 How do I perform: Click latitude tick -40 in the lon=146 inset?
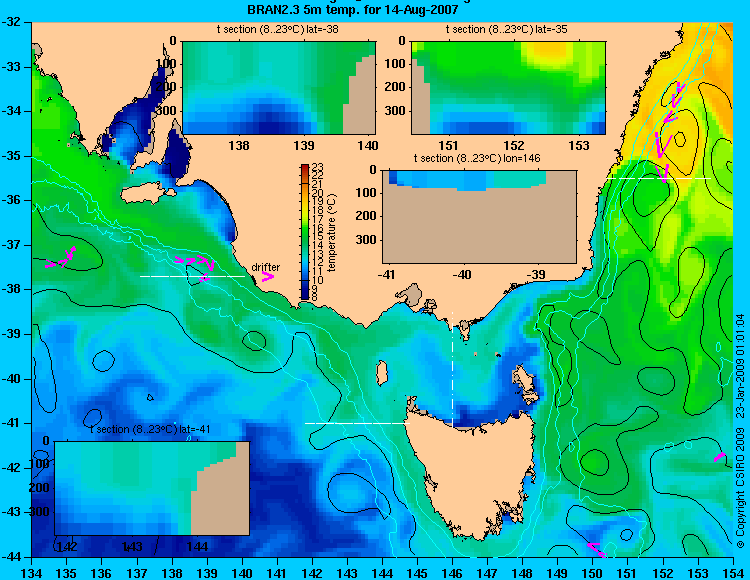tap(462, 274)
